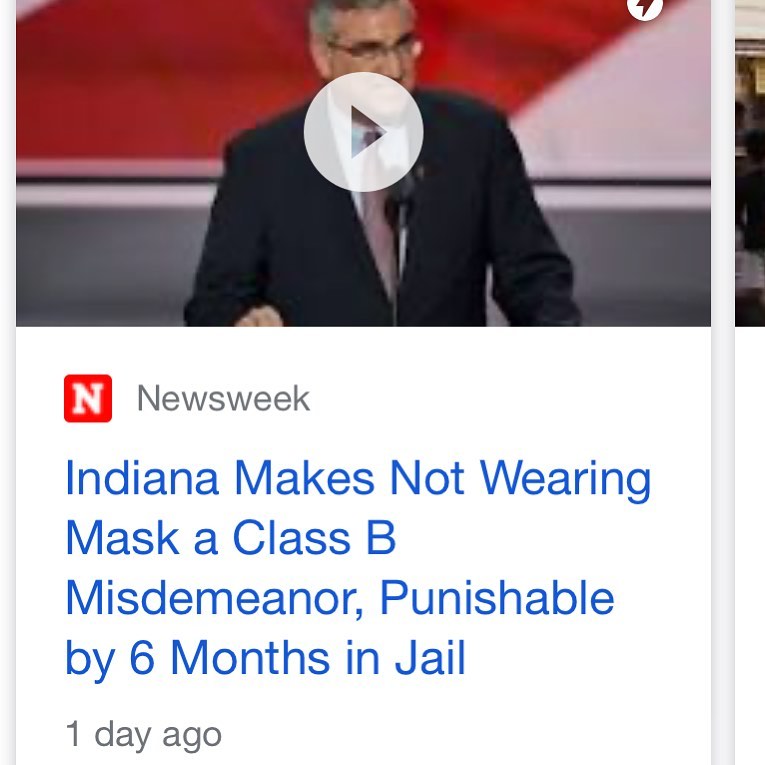Click the word 'Punishable' in the headline
Image resolution: width=765 pixels, height=765 pixels.
[497, 598]
